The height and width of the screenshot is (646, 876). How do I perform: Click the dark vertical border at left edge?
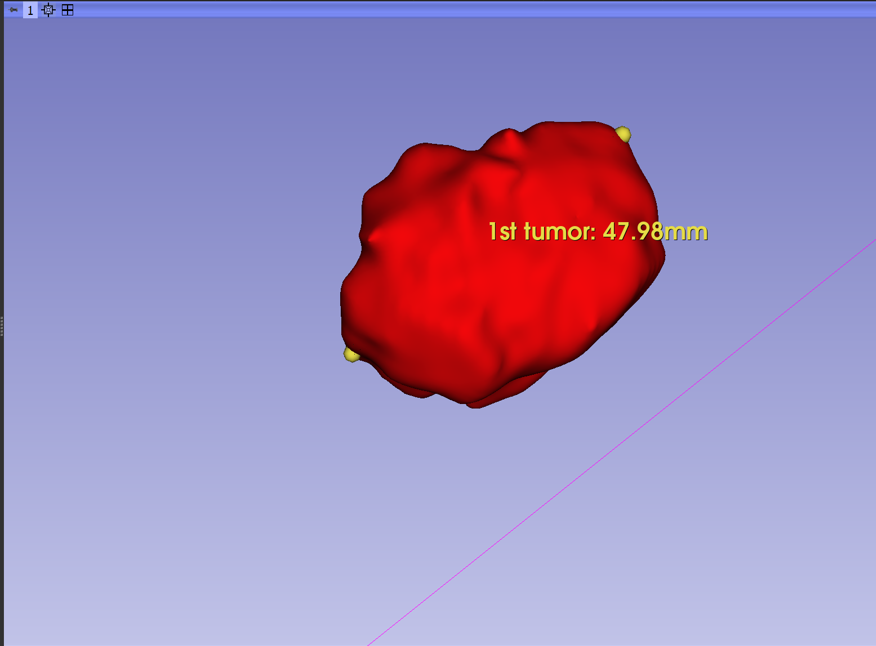click(x=2, y=168)
